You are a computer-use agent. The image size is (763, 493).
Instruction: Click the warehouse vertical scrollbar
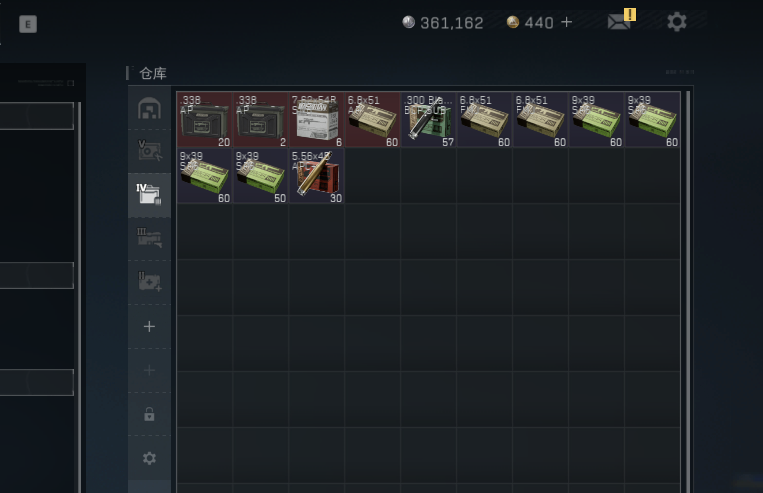coord(688,292)
